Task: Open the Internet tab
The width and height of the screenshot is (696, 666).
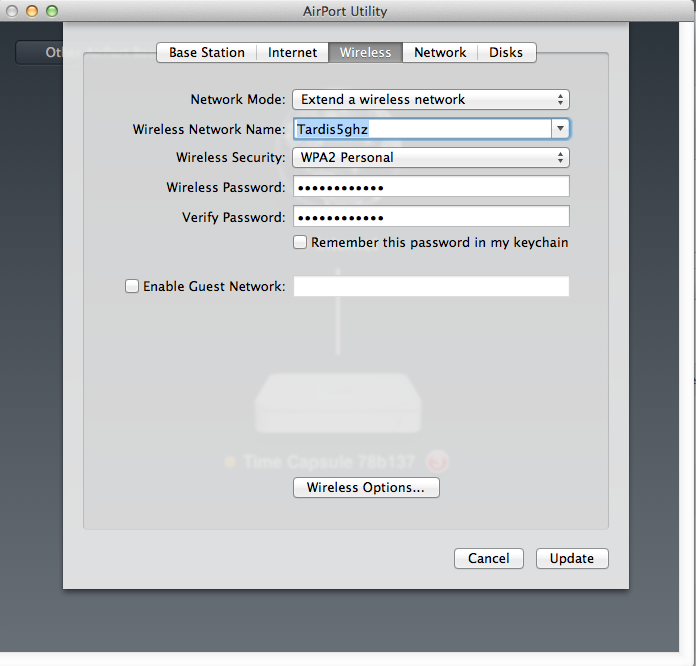Action: [x=293, y=52]
